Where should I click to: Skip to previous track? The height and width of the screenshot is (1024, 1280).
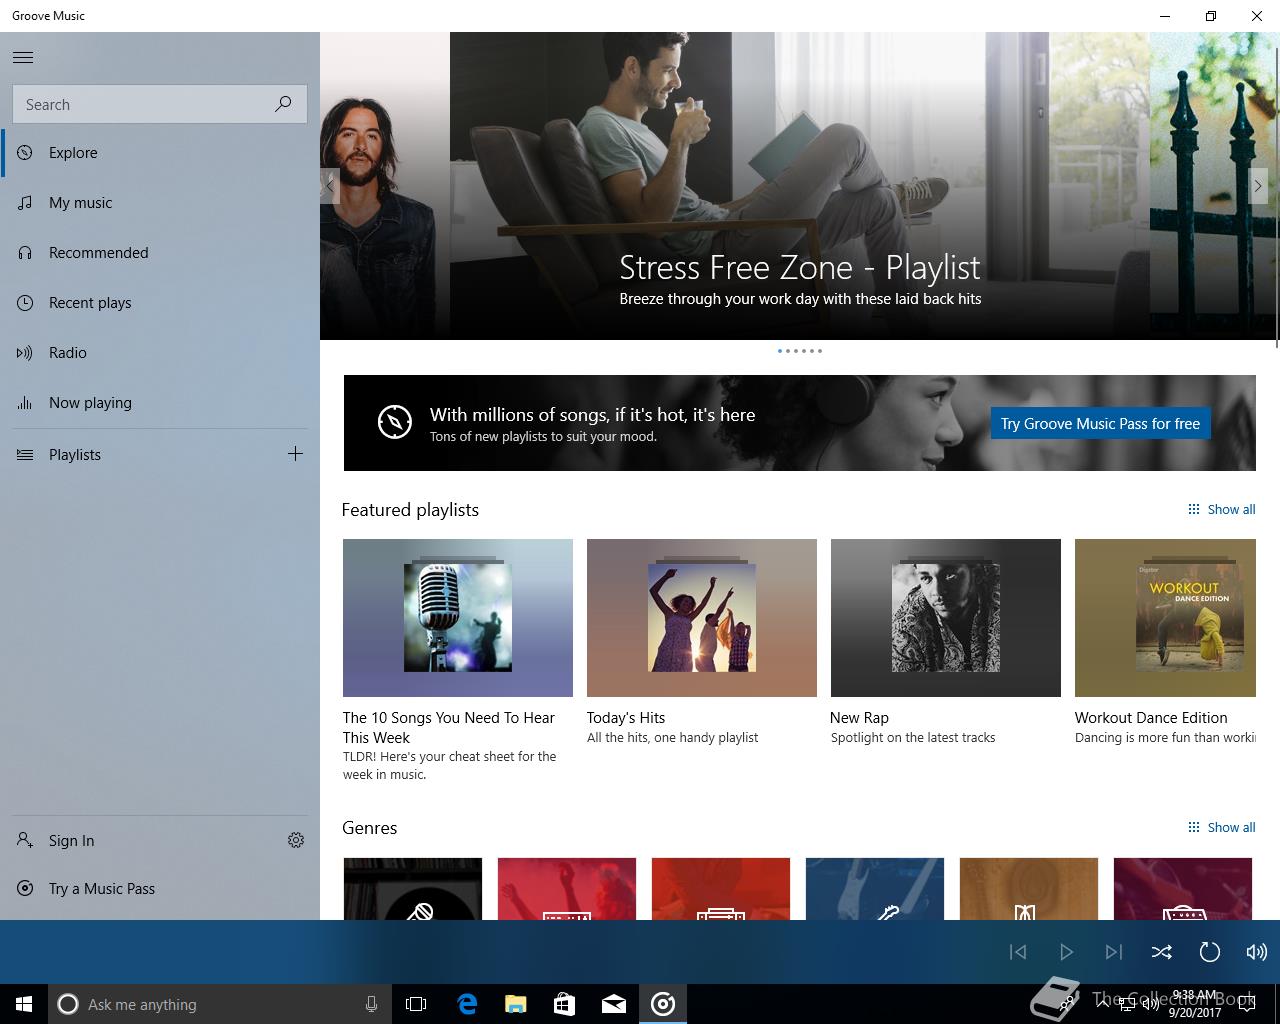pyautogui.click(x=1018, y=952)
